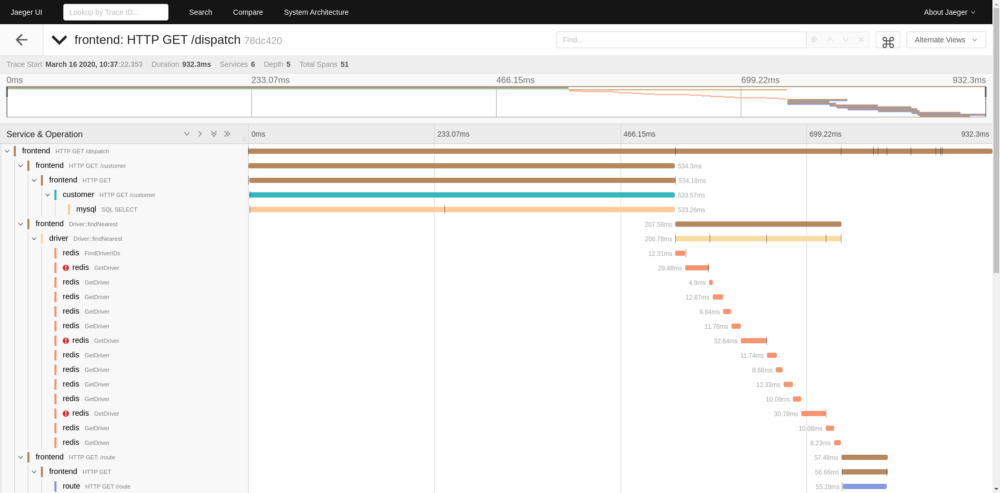Select the 207.58ms frontend findNearest span bar
The height and width of the screenshot is (493, 1000).
[758, 224]
